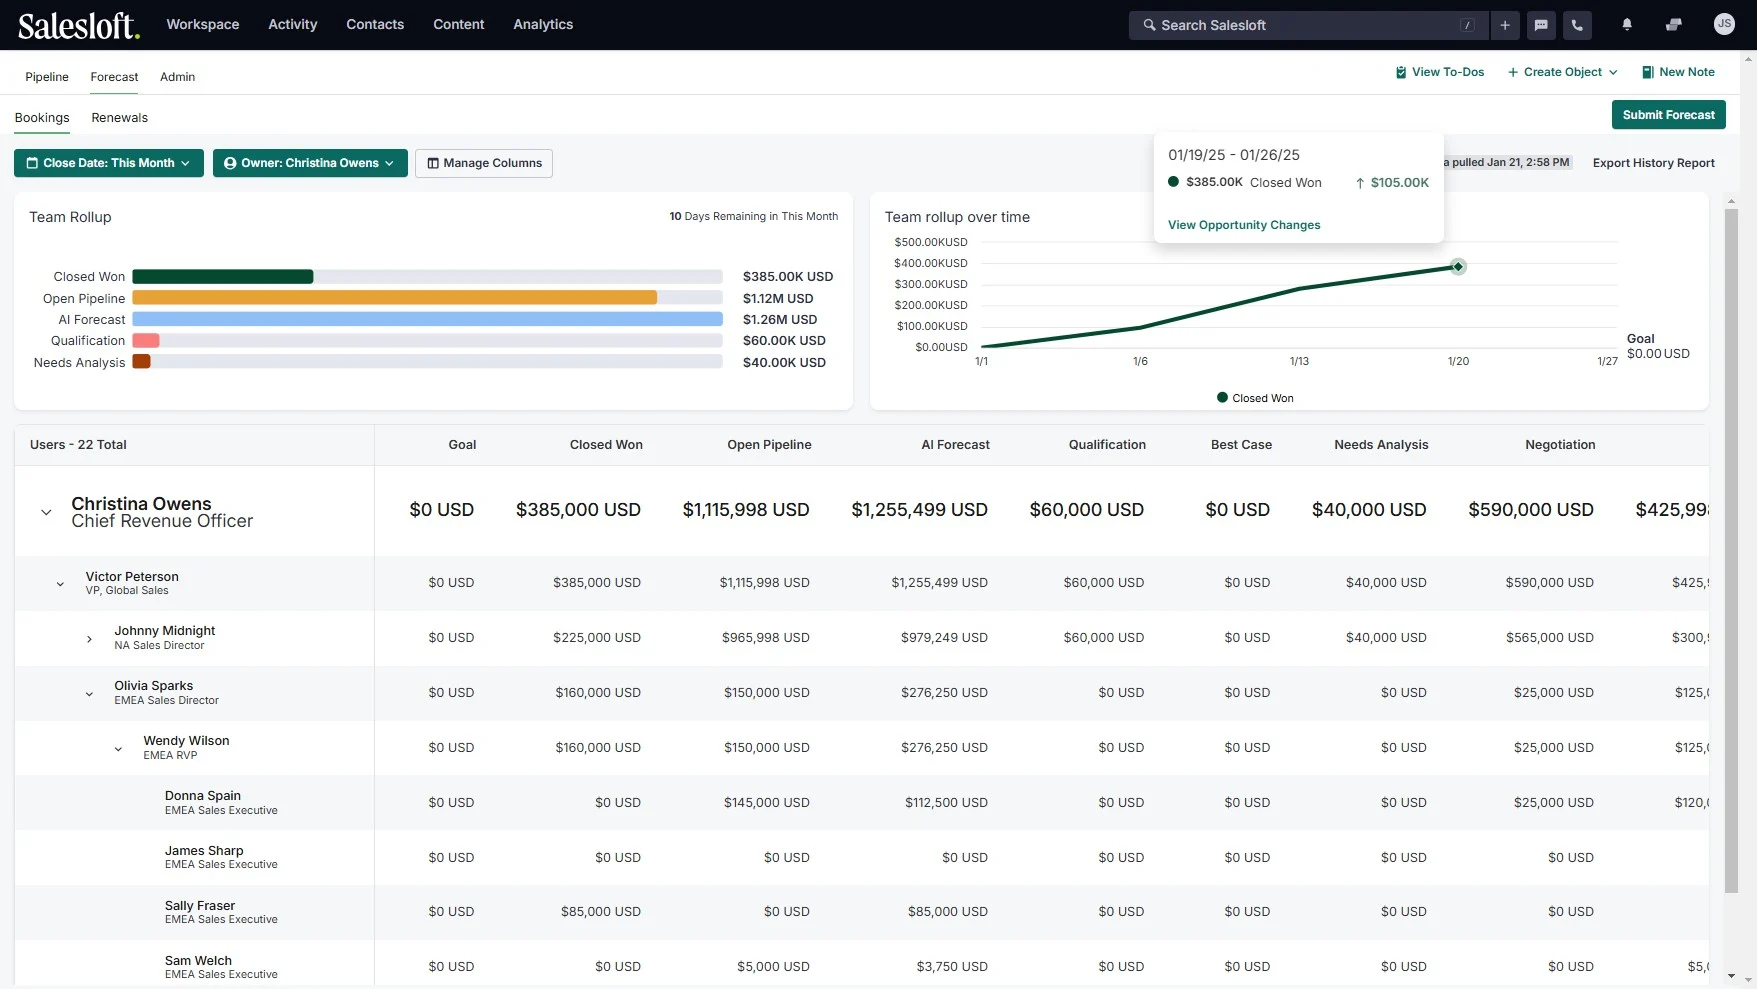The image size is (1757, 989).
Task: Select the Bookings sub-tab
Action: 42,118
